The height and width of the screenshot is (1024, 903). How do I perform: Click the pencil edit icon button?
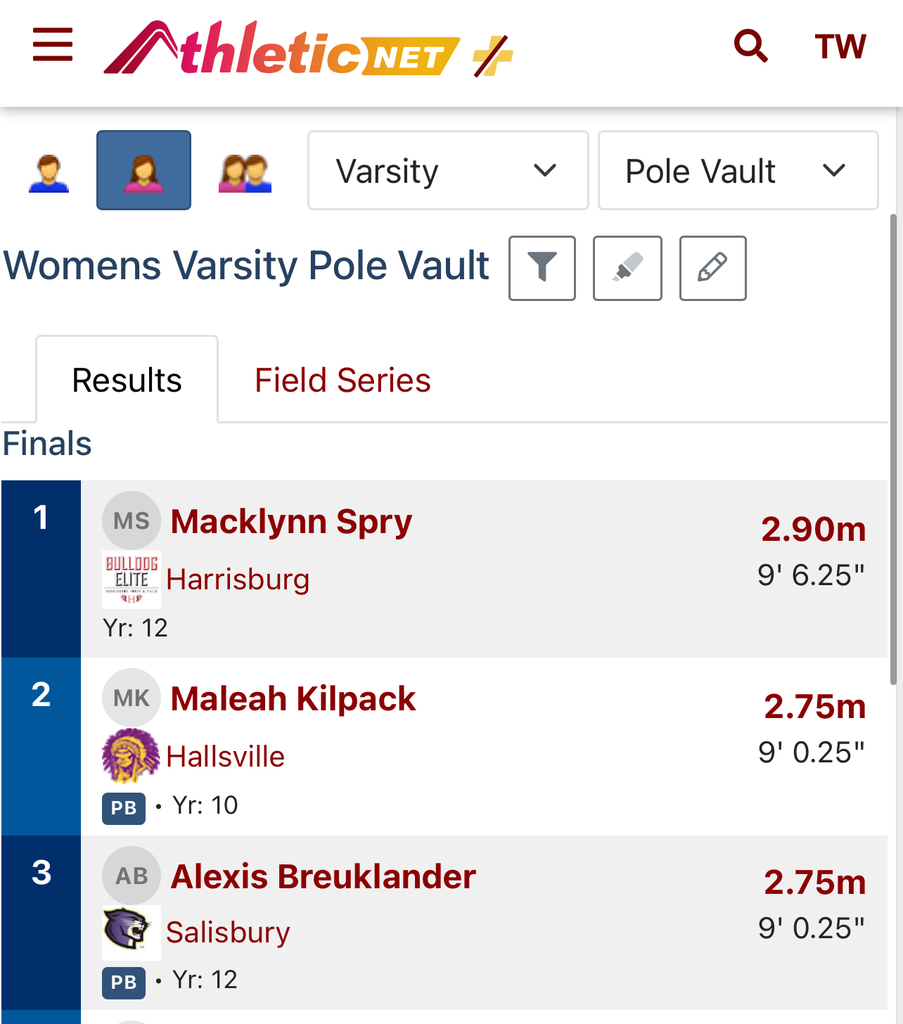pyautogui.click(x=712, y=268)
